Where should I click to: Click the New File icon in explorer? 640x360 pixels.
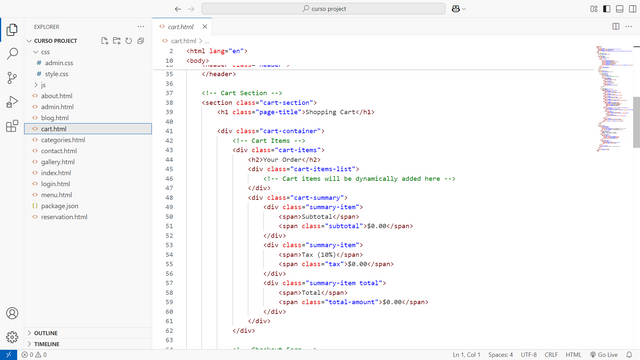tap(104, 41)
